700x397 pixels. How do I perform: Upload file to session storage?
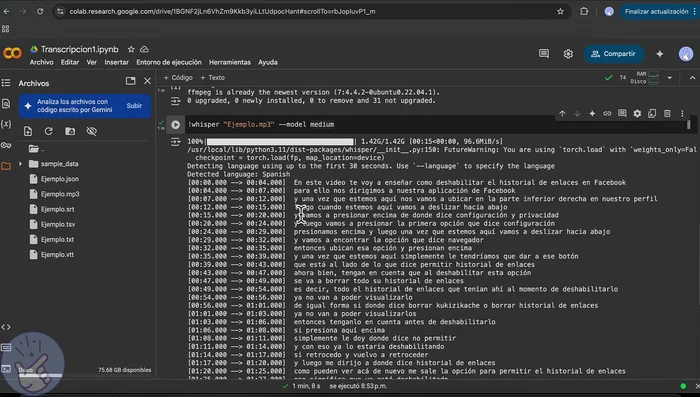pyautogui.click(x=28, y=131)
